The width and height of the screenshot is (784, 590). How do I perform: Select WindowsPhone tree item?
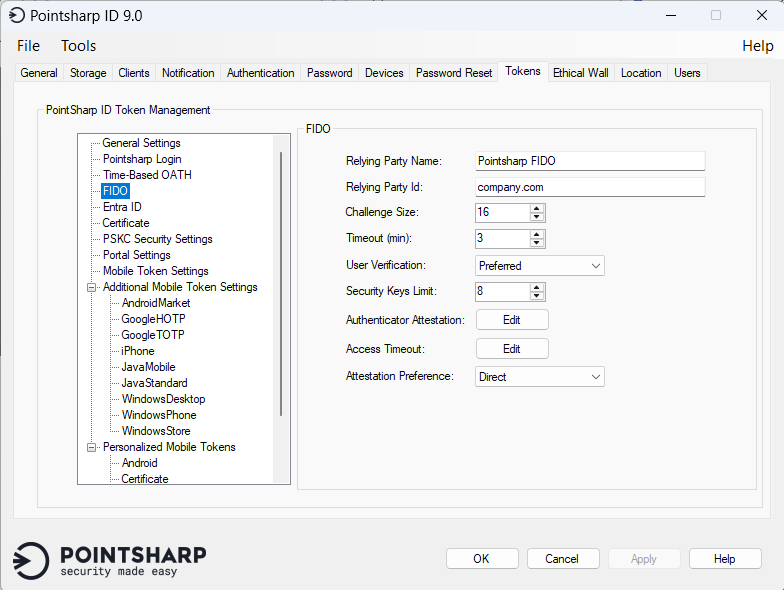coord(159,415)
